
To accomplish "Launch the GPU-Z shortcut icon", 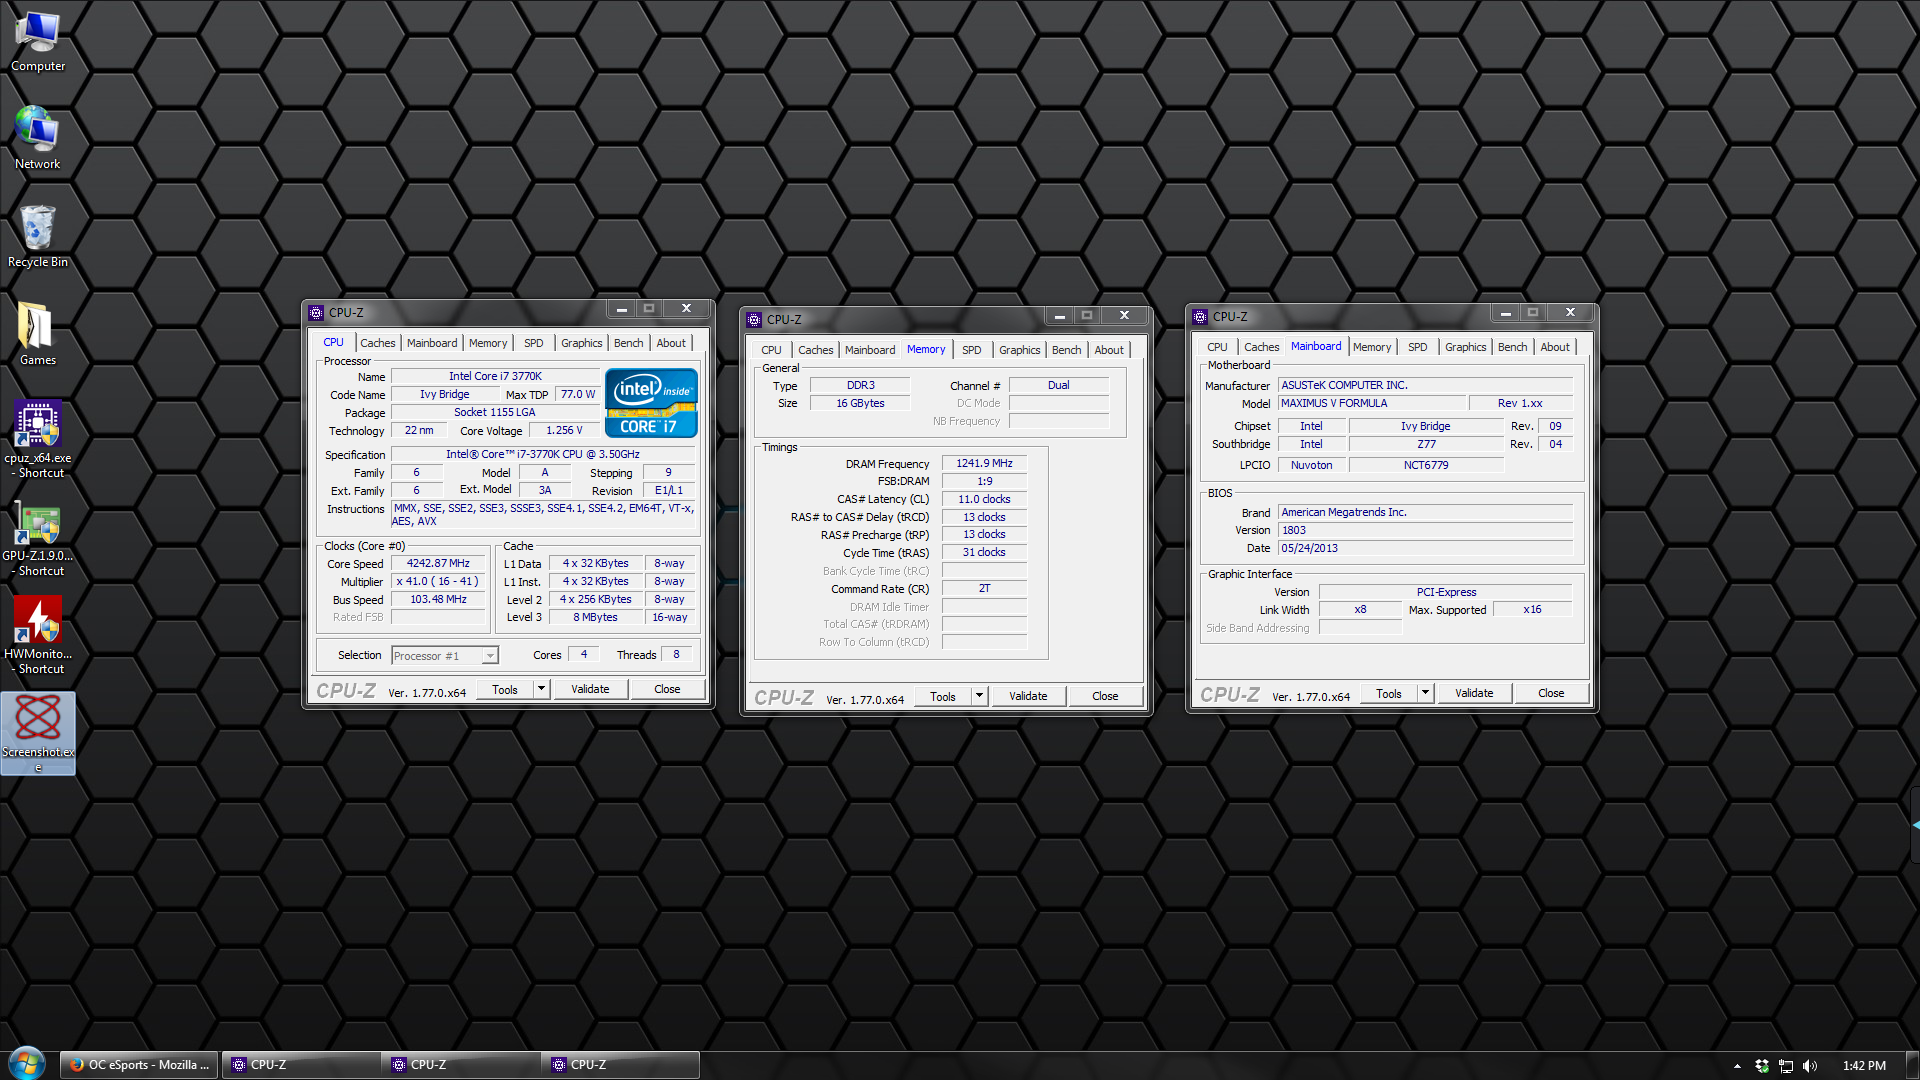I will [x=38, y=537].
